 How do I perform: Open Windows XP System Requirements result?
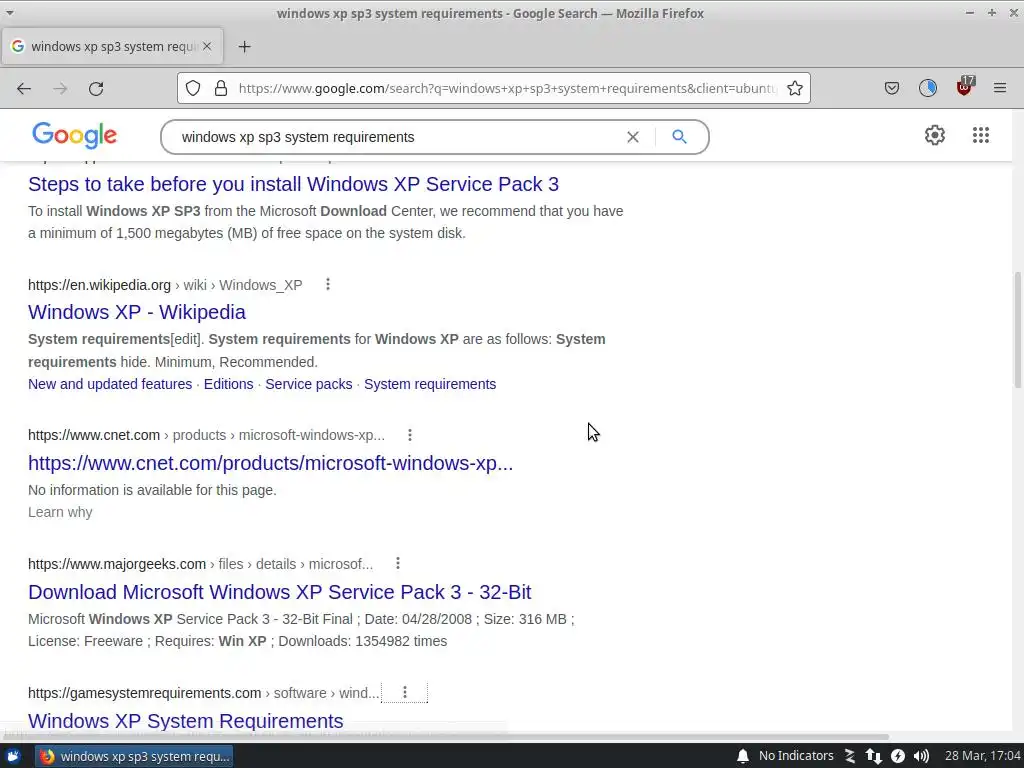(x=185, y=721)
